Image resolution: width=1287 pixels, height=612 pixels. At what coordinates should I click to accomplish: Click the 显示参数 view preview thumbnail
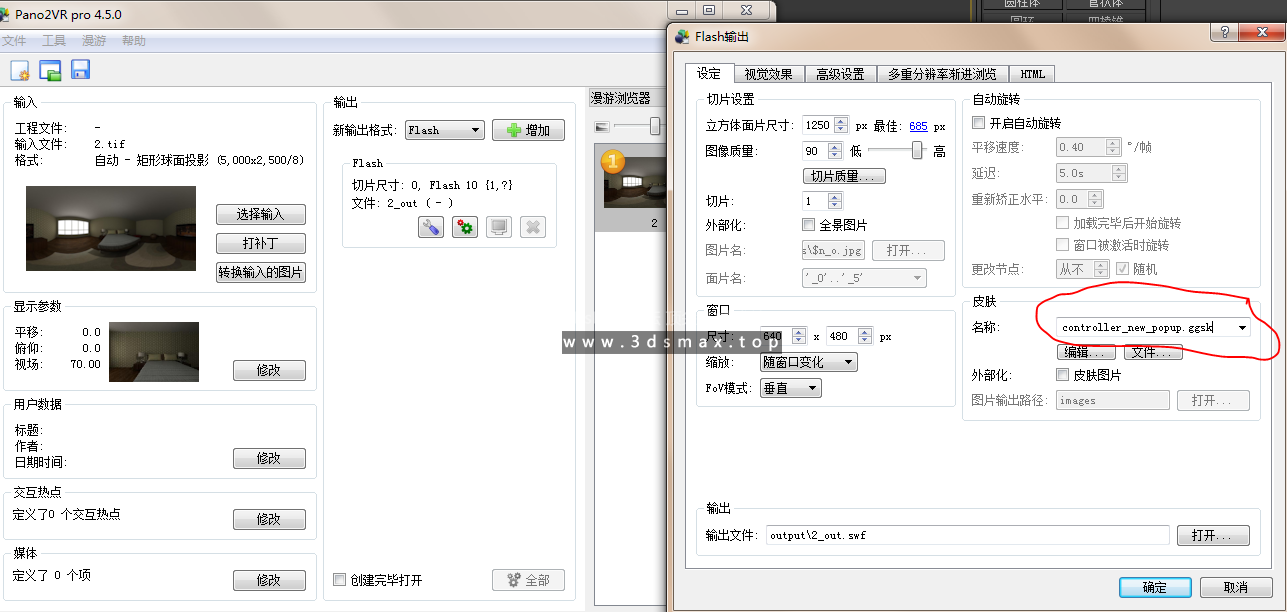point(154,351)
